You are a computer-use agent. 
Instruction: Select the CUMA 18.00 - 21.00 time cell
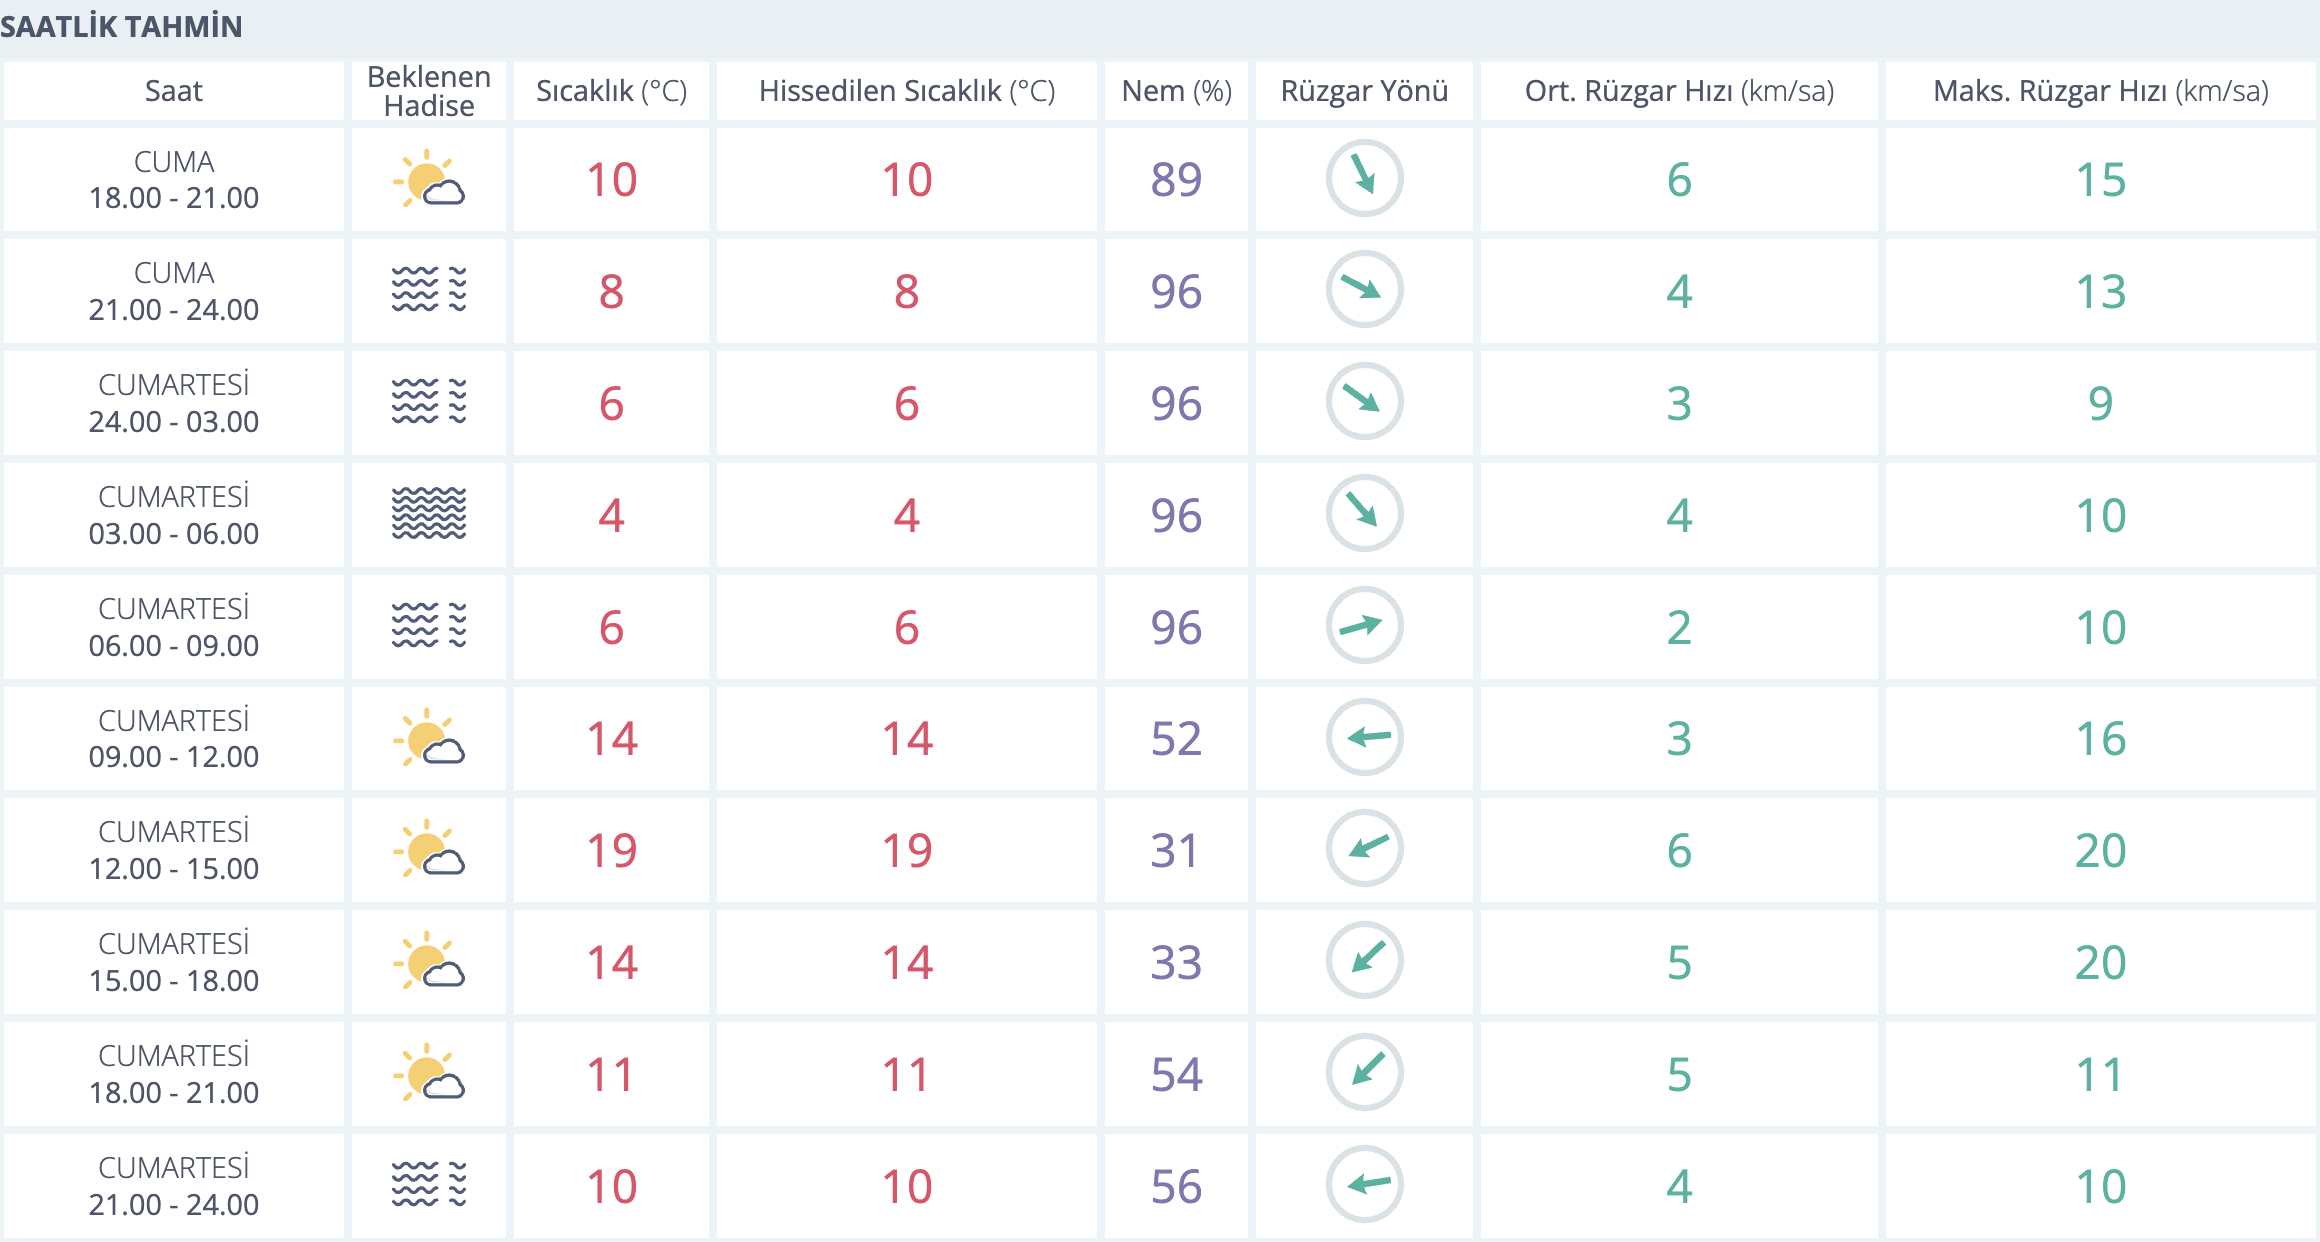click(x=174, y=179)
